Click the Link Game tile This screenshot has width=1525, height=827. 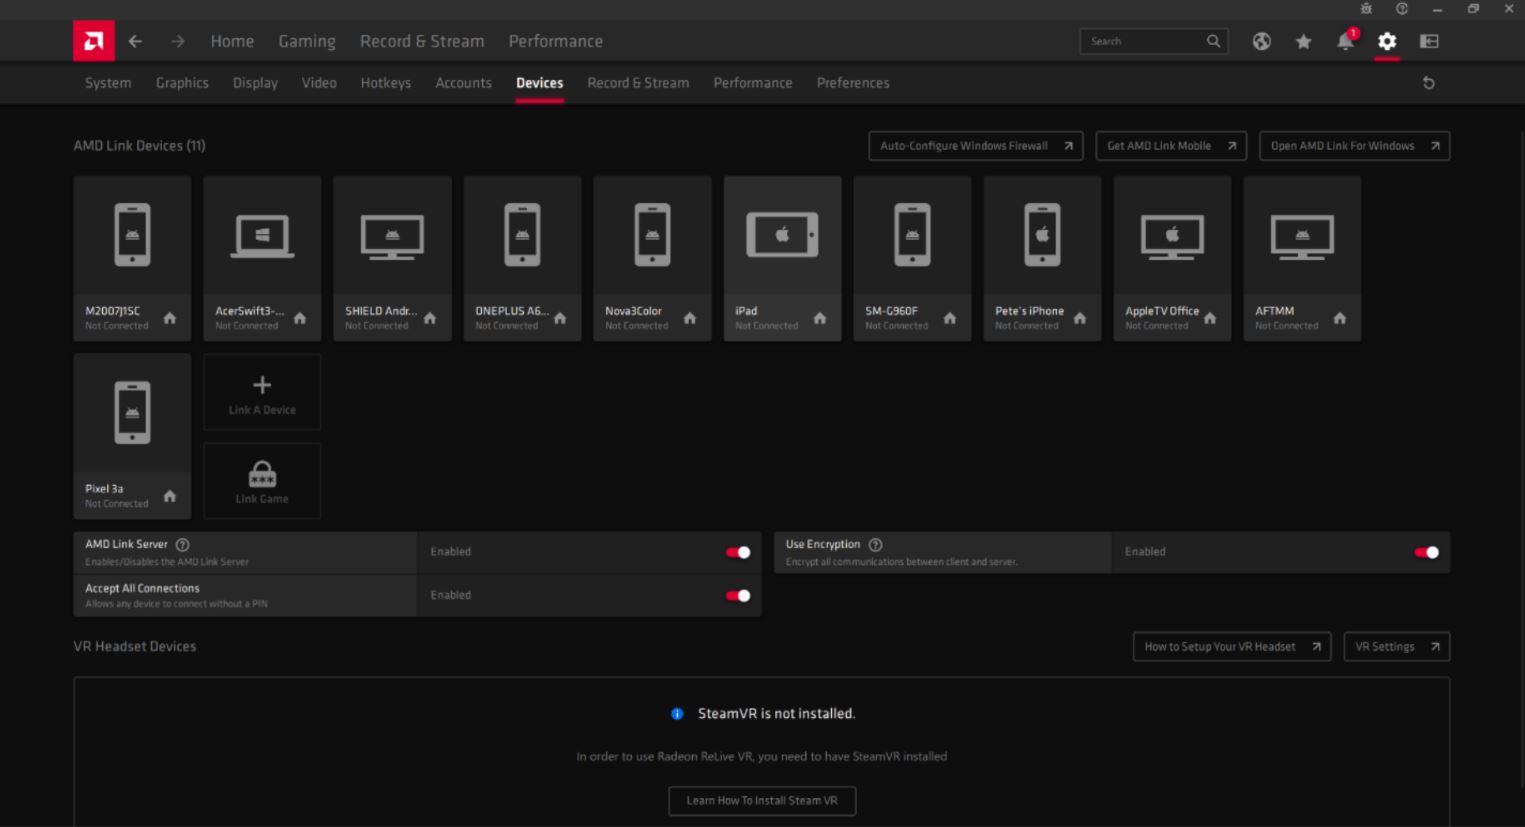(262, 481)
